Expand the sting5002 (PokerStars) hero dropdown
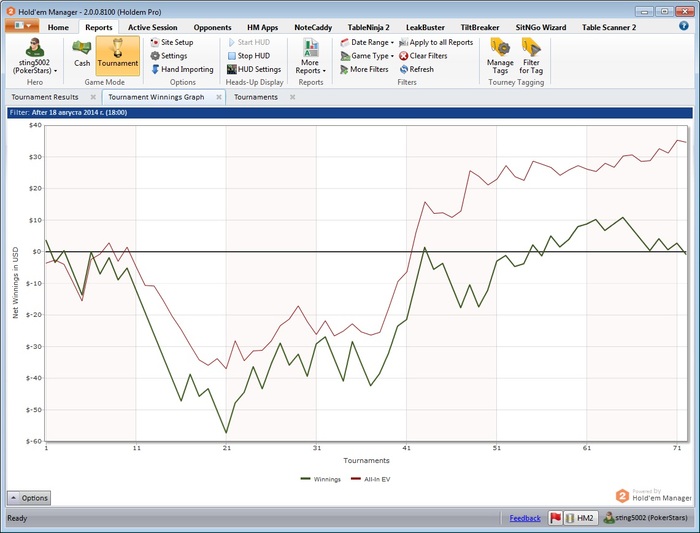The height and width of the screenshot is (533, 700). click(x=55, y=71)
